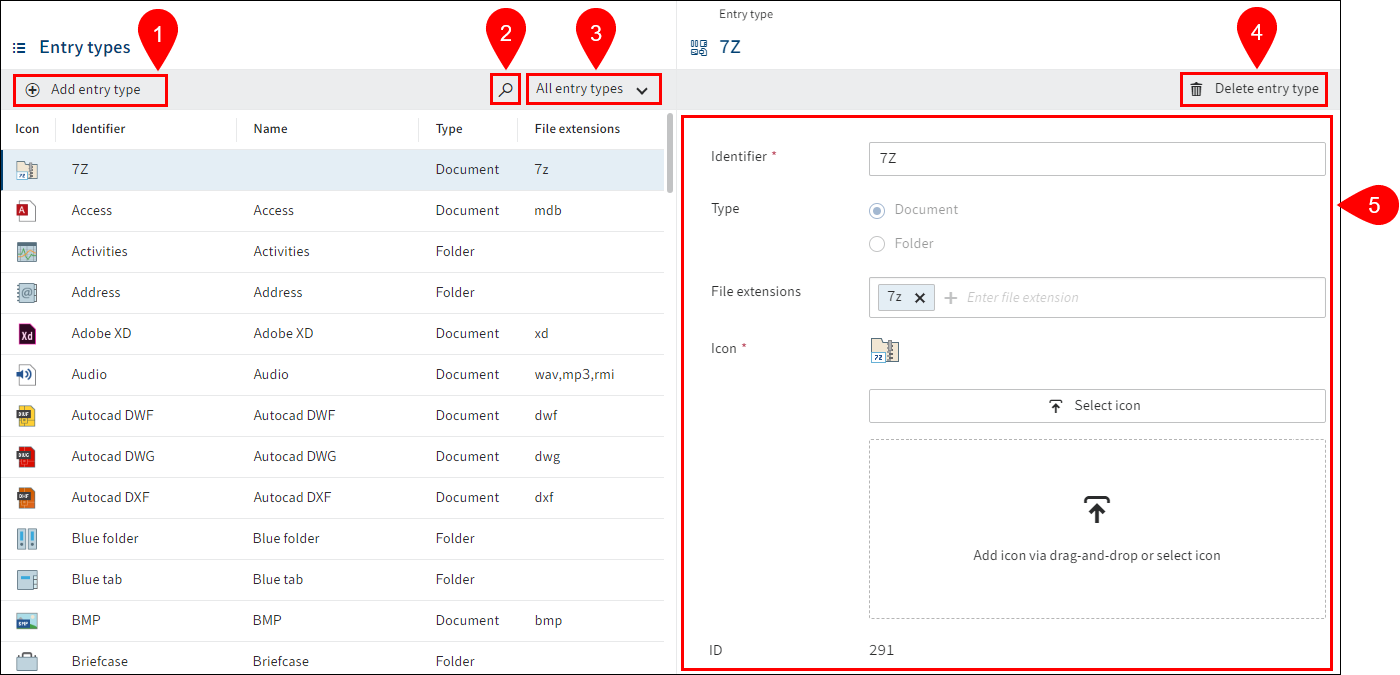
Task: Click the Adobe XD name cell
Action: pyautogui.click(x=283, y=334)
